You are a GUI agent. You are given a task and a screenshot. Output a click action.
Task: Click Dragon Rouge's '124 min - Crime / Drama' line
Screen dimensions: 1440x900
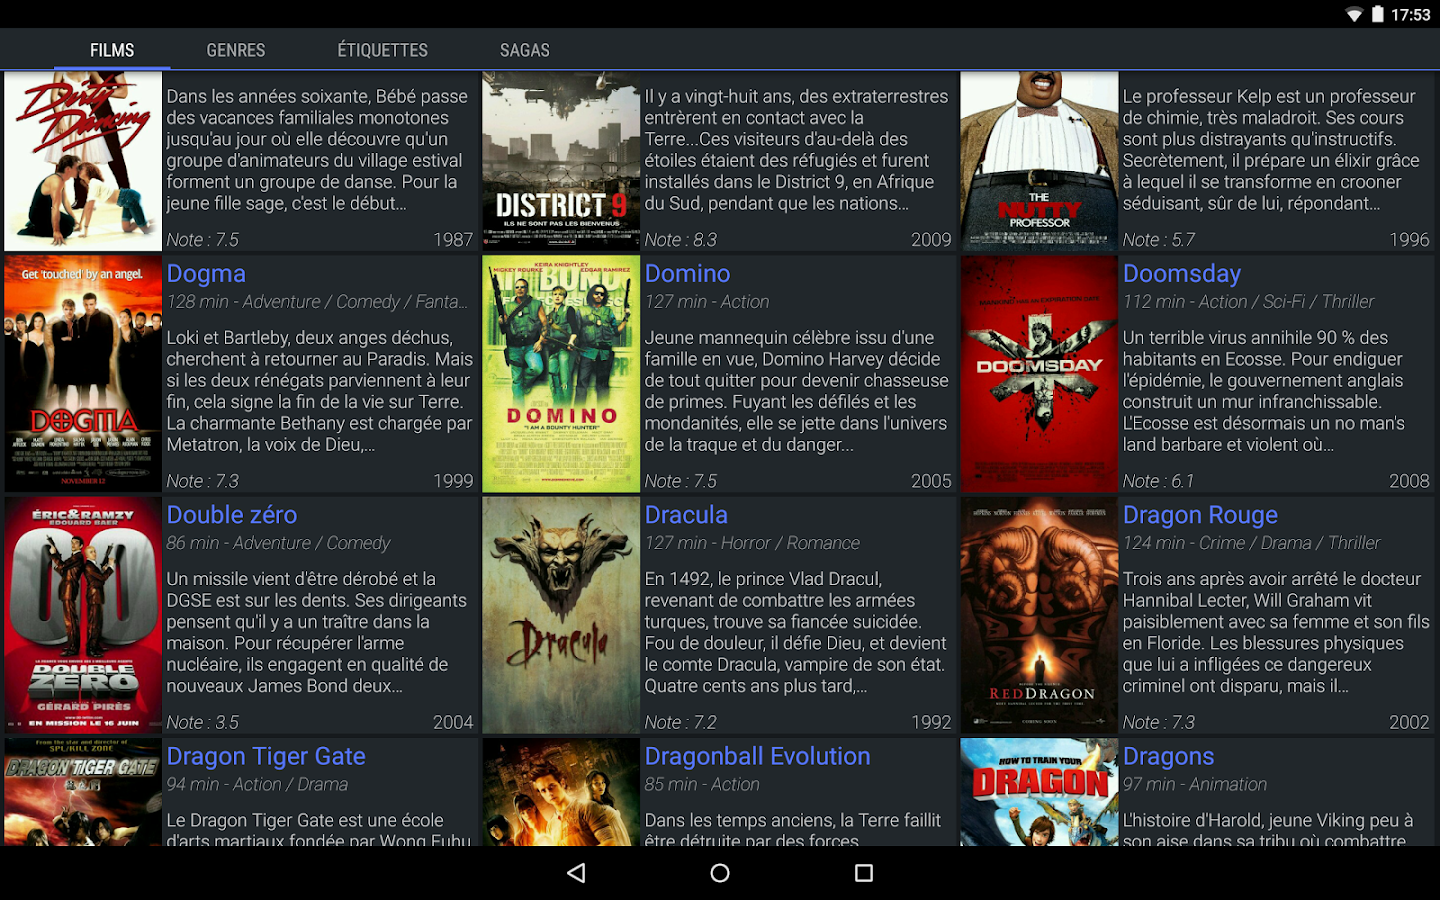coord(1251,543)
